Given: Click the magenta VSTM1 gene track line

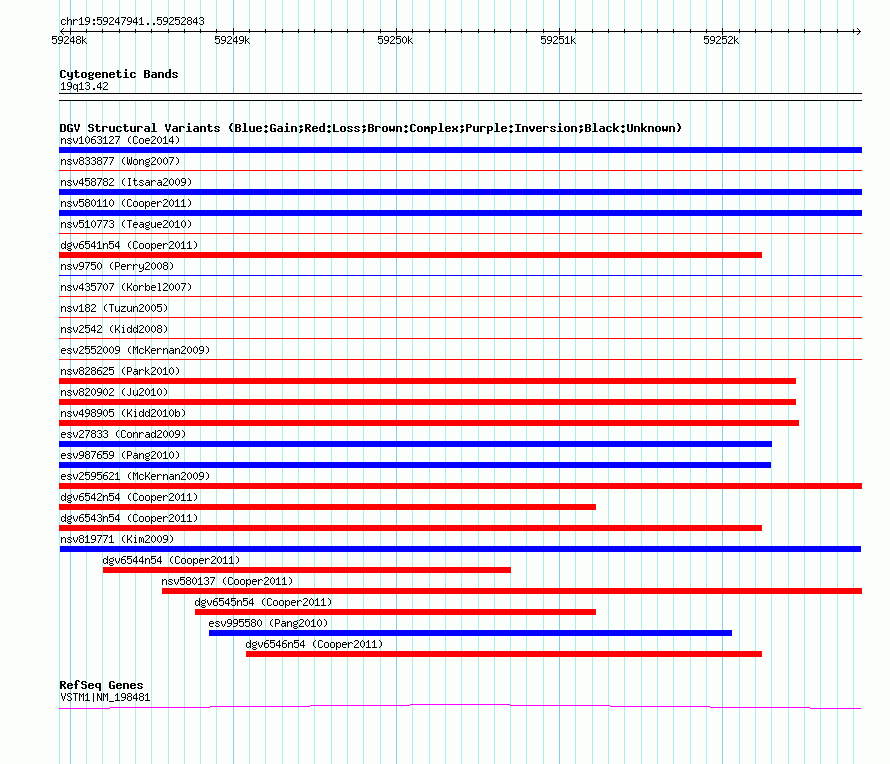Looking at the screenshot, I should (x=460, y=707).
